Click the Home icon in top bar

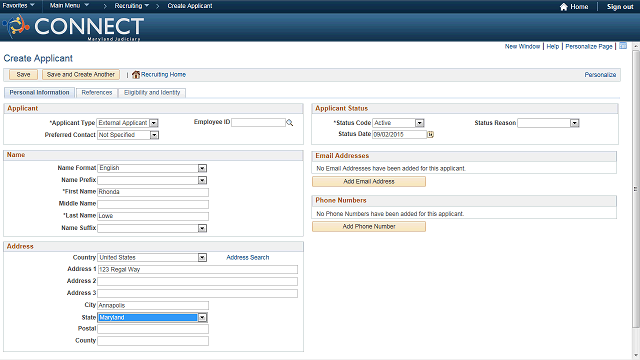(563, 7)
